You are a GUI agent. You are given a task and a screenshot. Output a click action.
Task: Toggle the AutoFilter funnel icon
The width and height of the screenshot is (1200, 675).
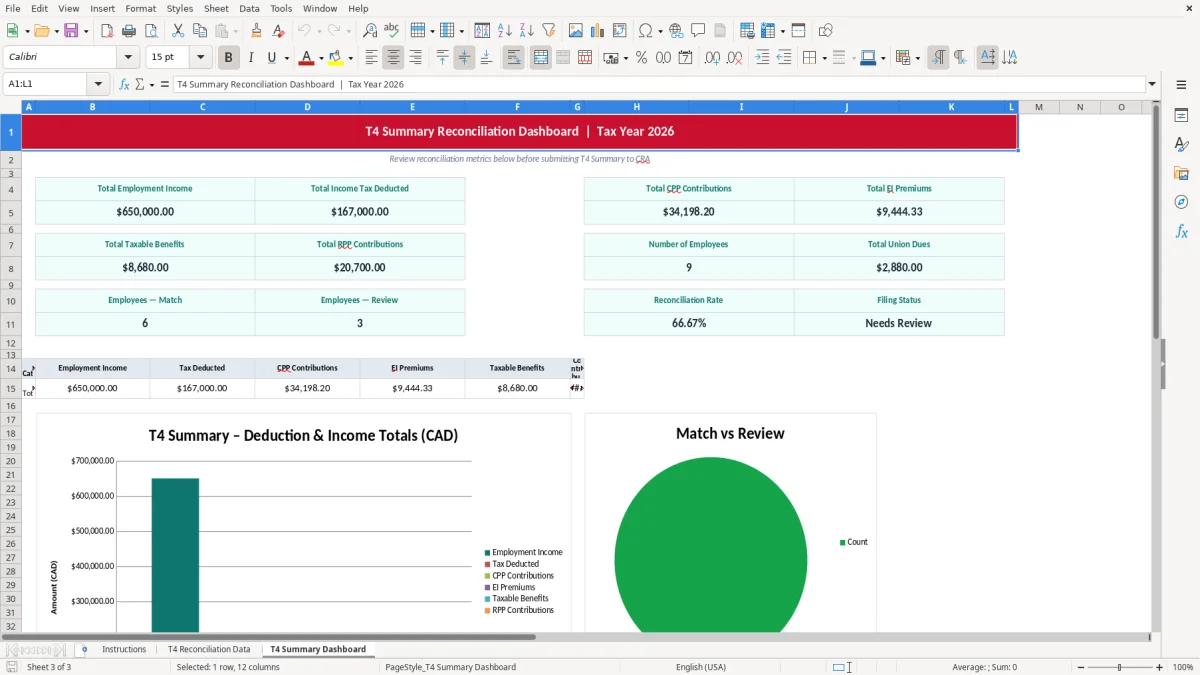pyautogui.click(x=549, y=31)
